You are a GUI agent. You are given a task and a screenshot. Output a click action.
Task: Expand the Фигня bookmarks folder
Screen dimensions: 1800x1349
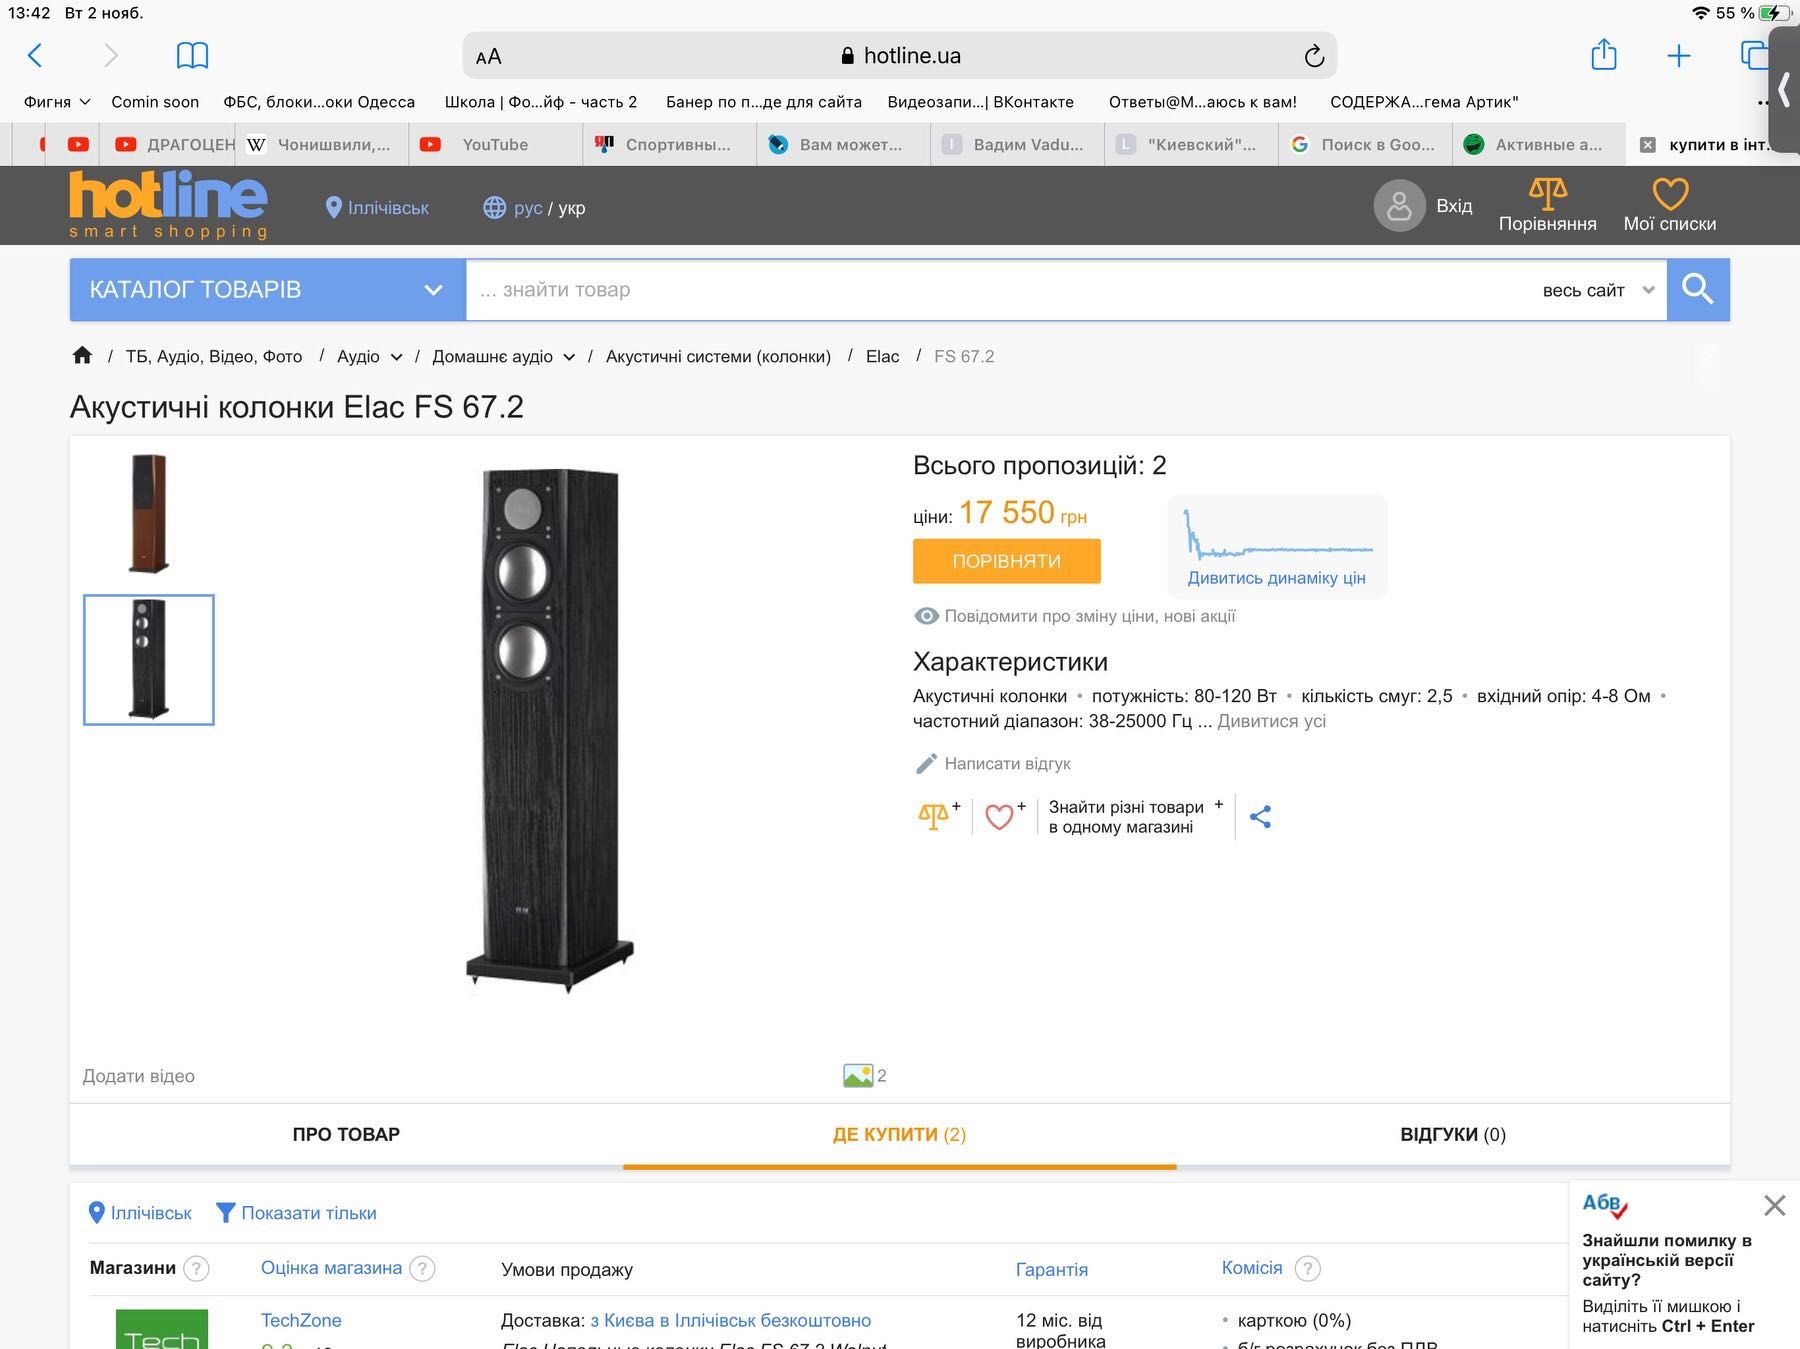point(57,102)
